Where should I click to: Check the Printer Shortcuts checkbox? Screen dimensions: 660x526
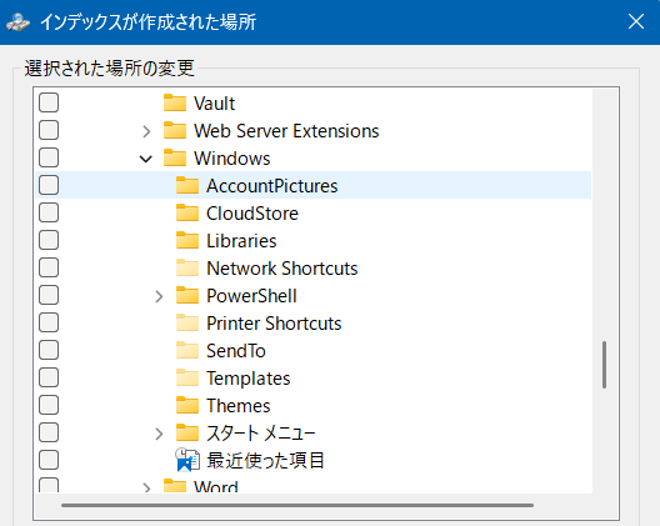click(x=49, y=323)
